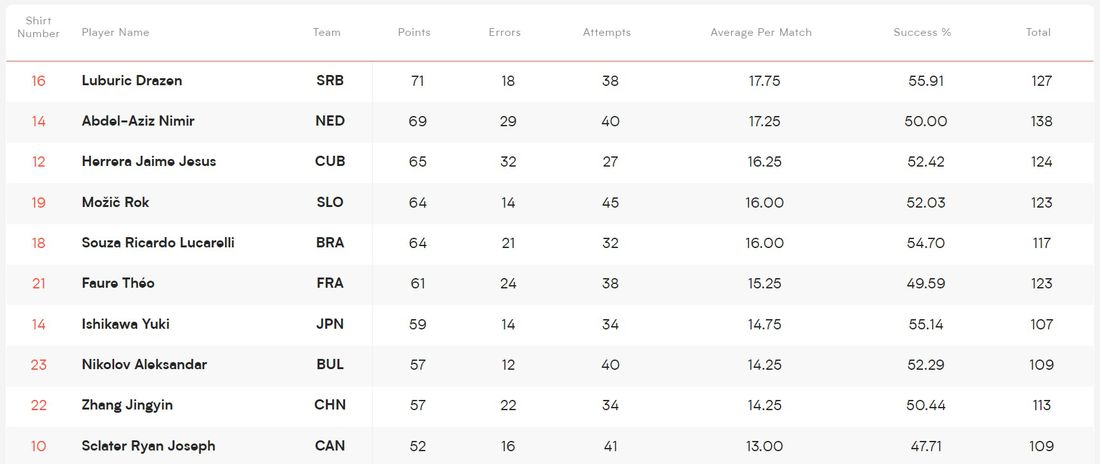Sort table by Attempts header

coord(607,32)
